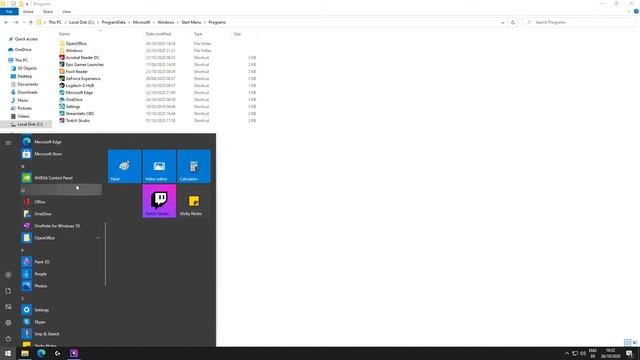Screen dimensions: 640x360
Task: Open Photos app from Start list
Action: pos(61,286)
